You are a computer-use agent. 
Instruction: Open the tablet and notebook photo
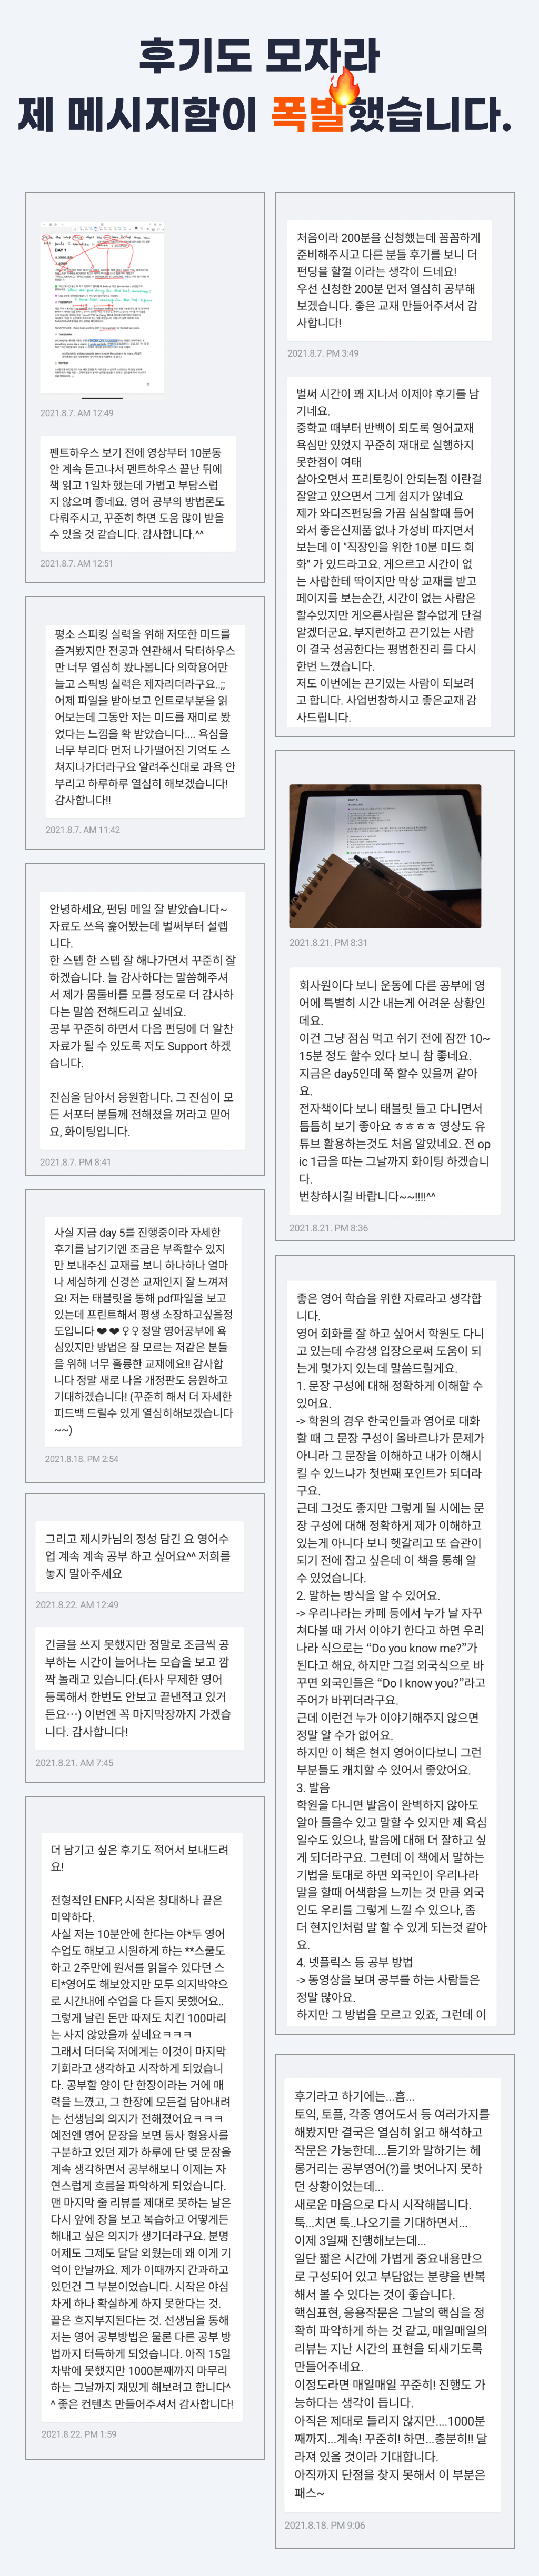tap(385, 856)
